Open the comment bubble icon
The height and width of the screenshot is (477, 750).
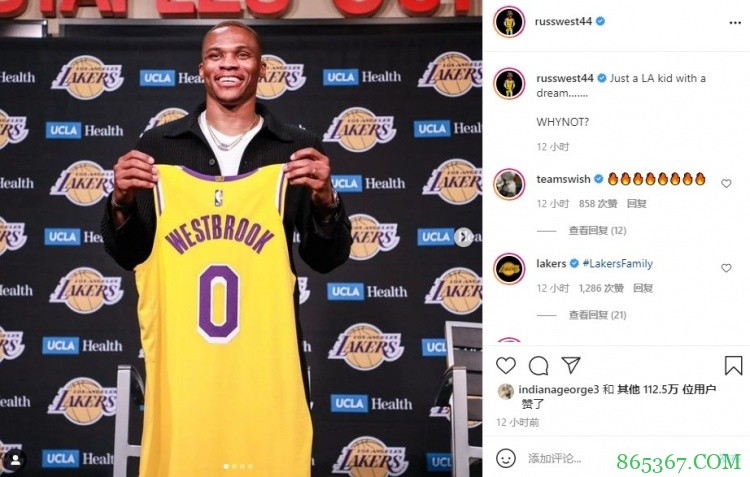point(539,366)
